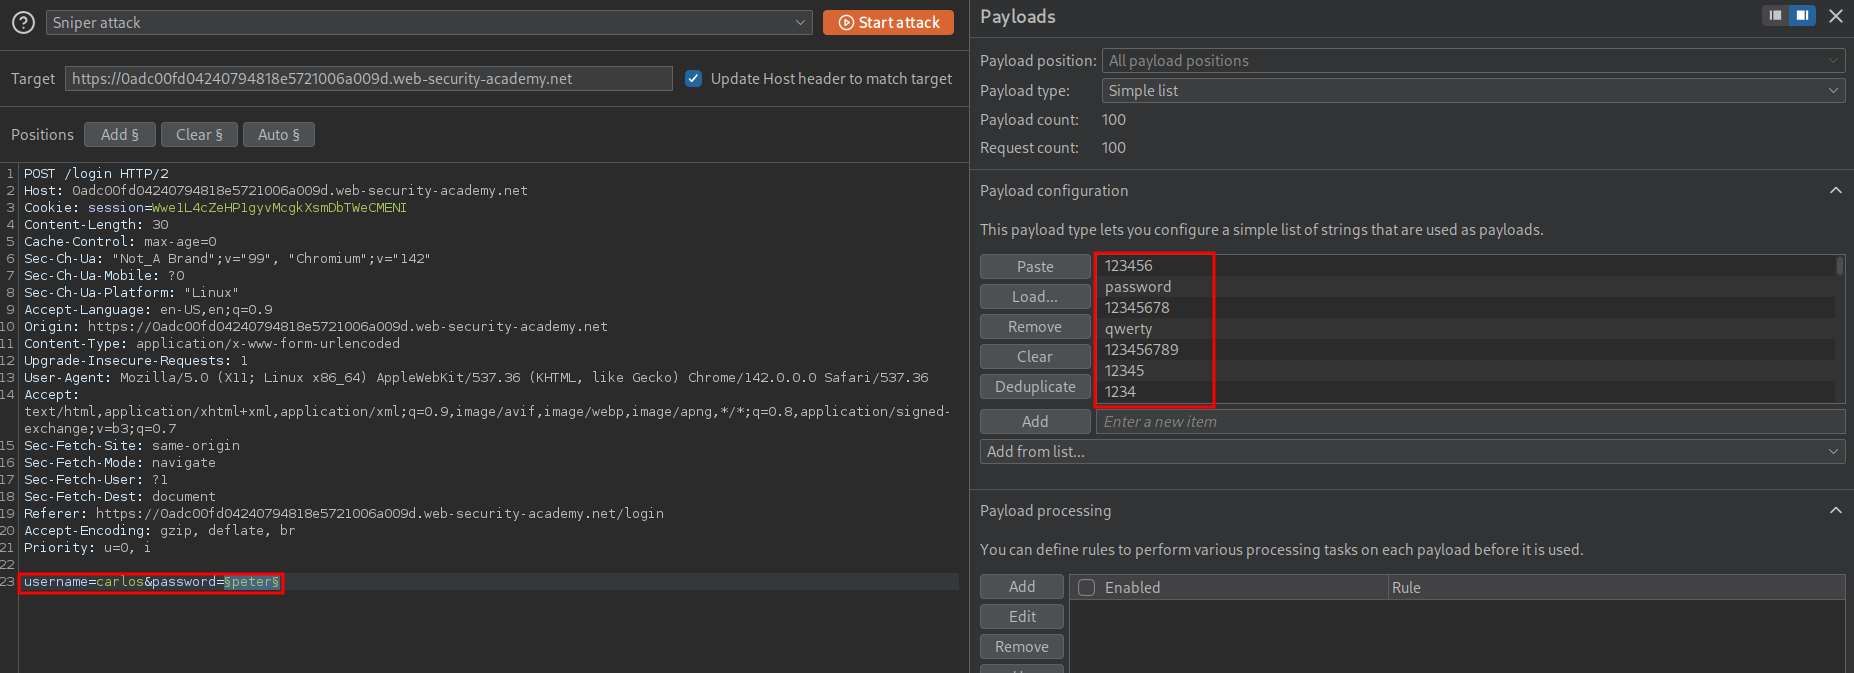This screenshot has width=1854, height=673.
Task: Collapse the Payload configuration section
Action: pos(1835,190)
